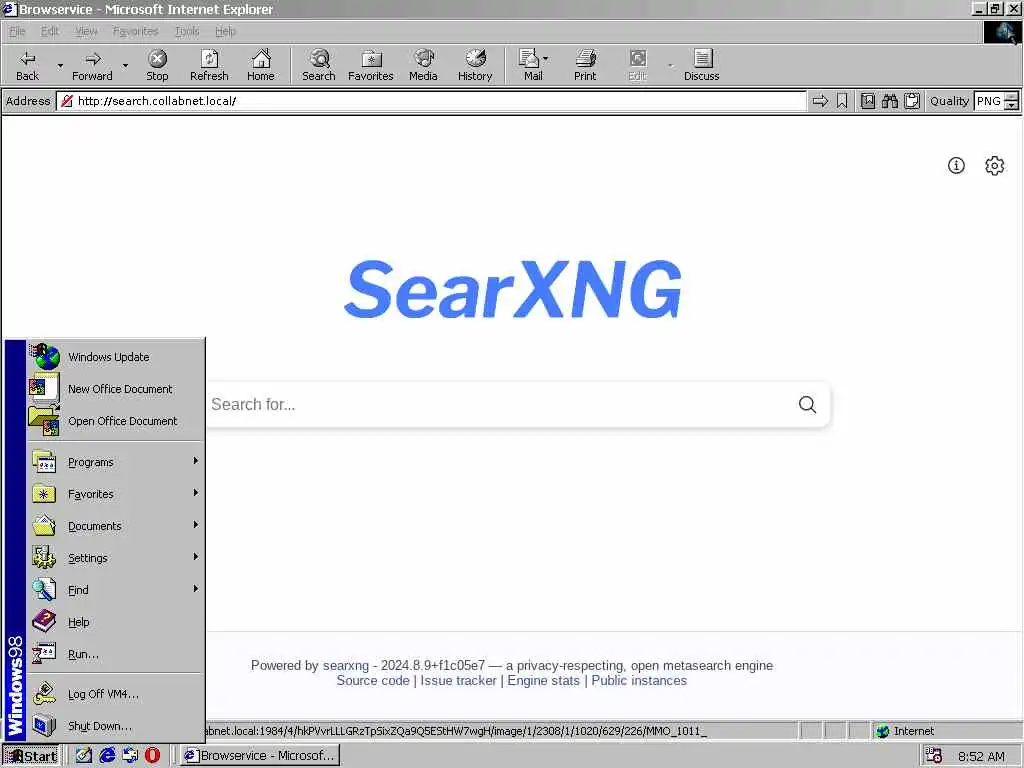Open the Favorites toolbar pane

(x=371, y=65)
